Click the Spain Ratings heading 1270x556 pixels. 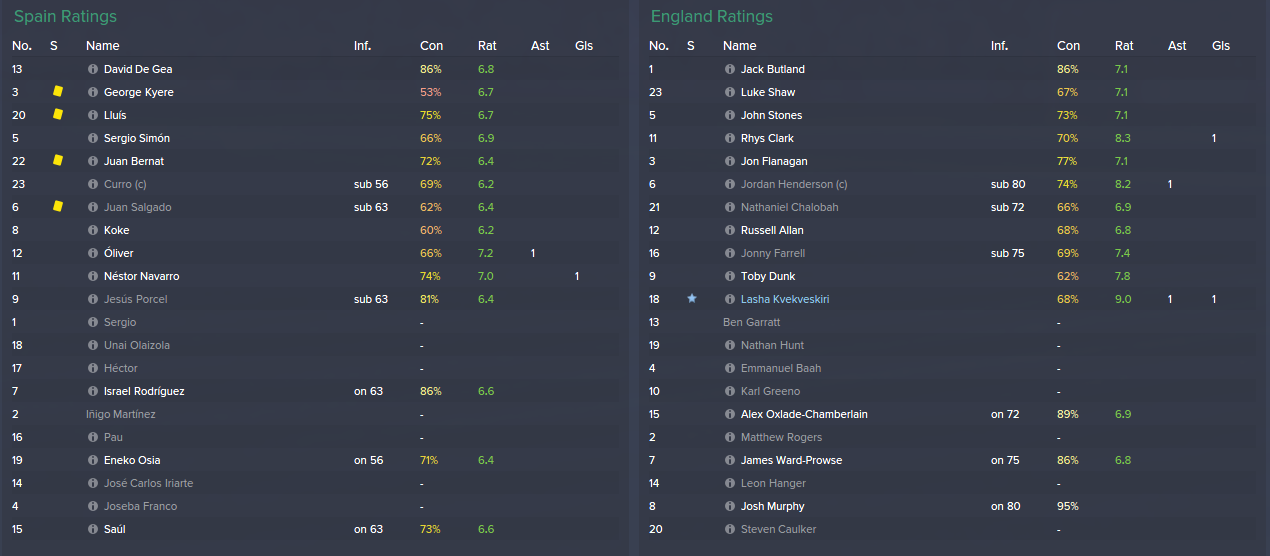[x=65, y=17]
